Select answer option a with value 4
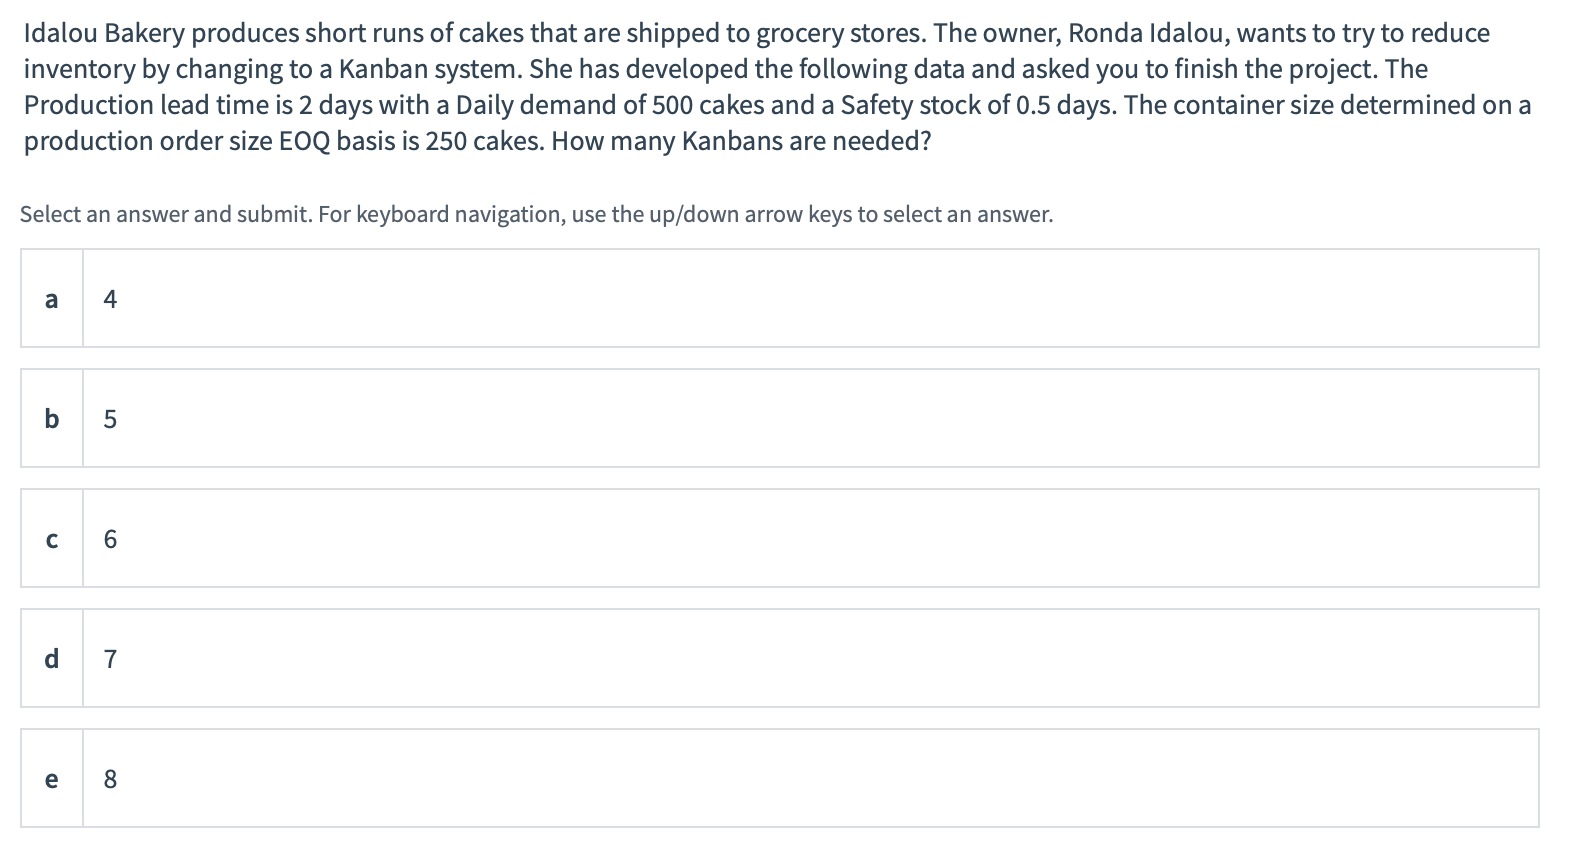Viewport: 1570px width, 866px height. [810, 299]
